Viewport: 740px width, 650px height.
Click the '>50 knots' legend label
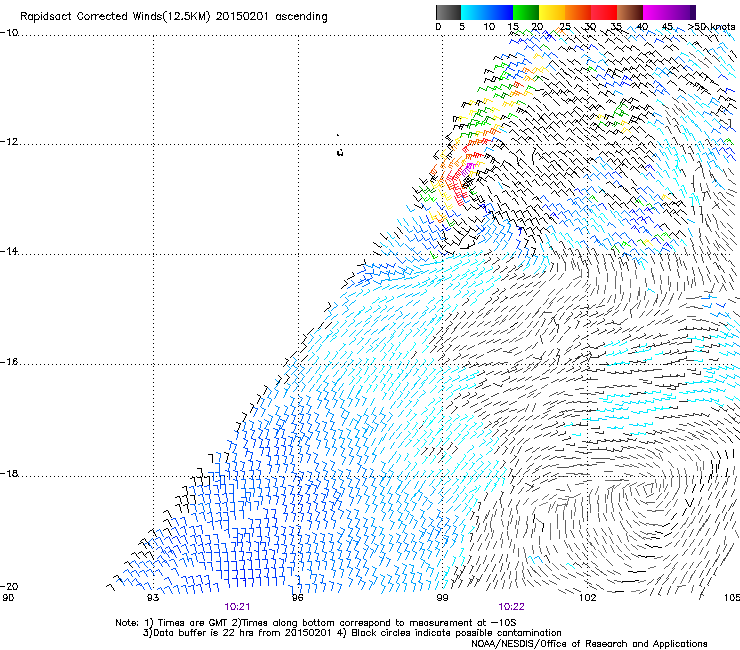click(x=711, y=27)
